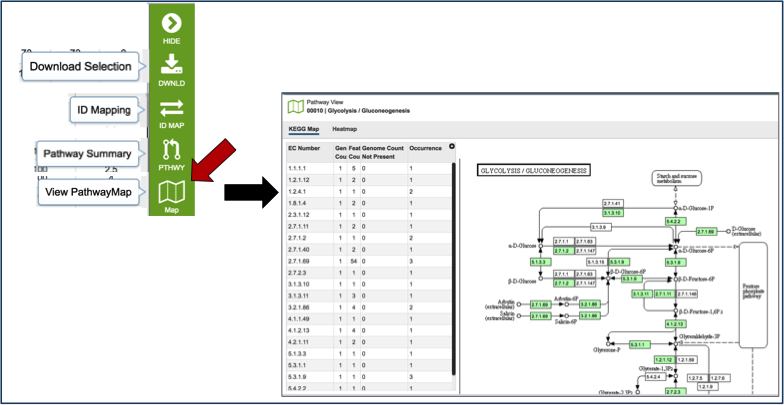The image size is (784, 405).
Task: Click the plus column selector icon in table header
Action: pos(452,146)
